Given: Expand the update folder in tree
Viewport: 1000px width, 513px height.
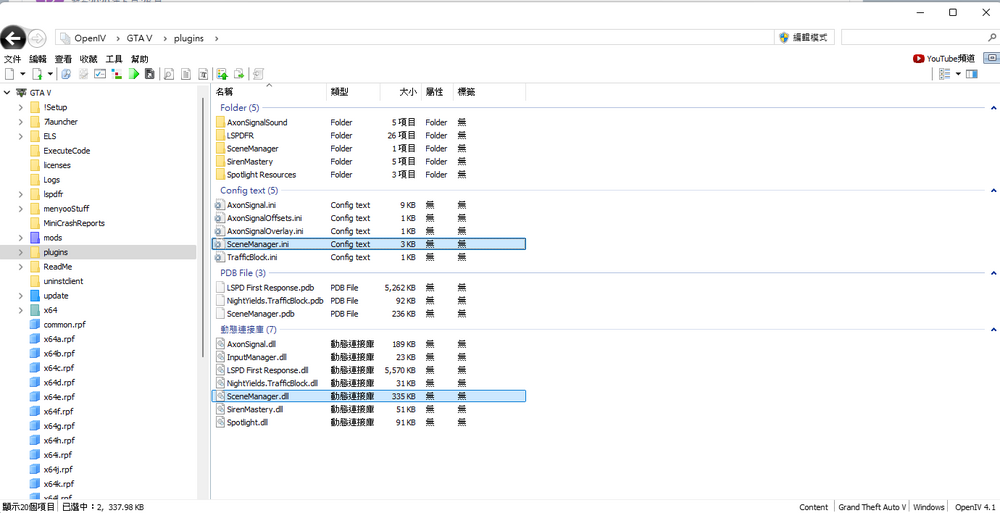Looking at the screenshot, I should 21,295.
